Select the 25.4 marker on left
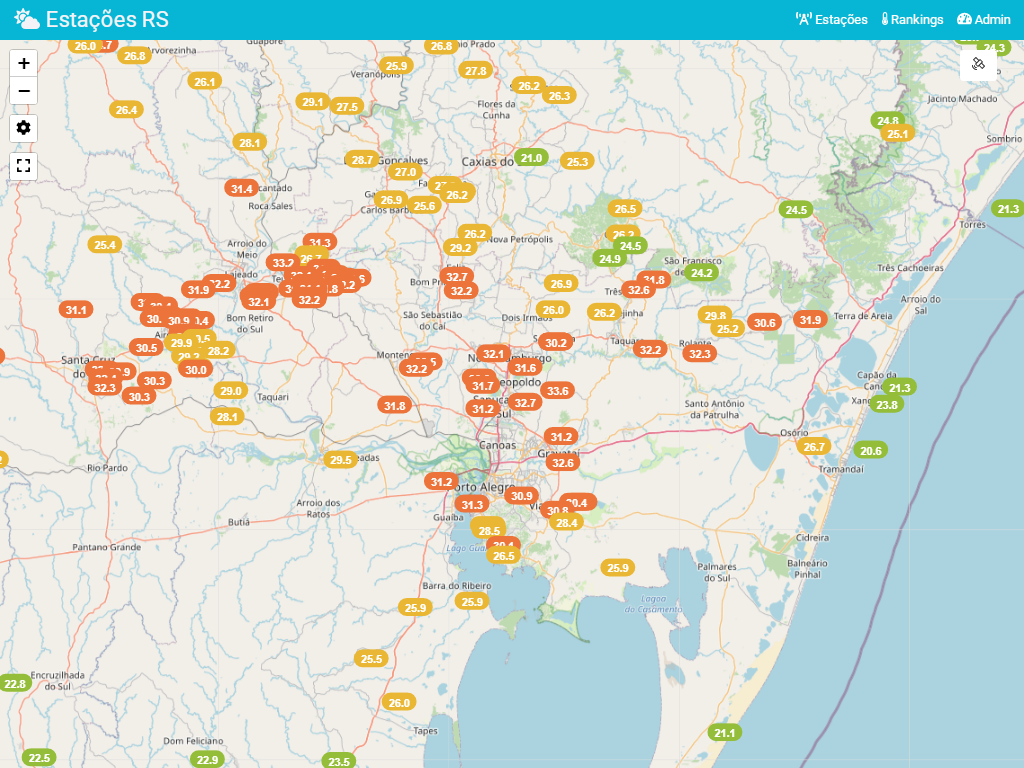The width and height of the screenshot is (1024, 768). click(104, 245)
